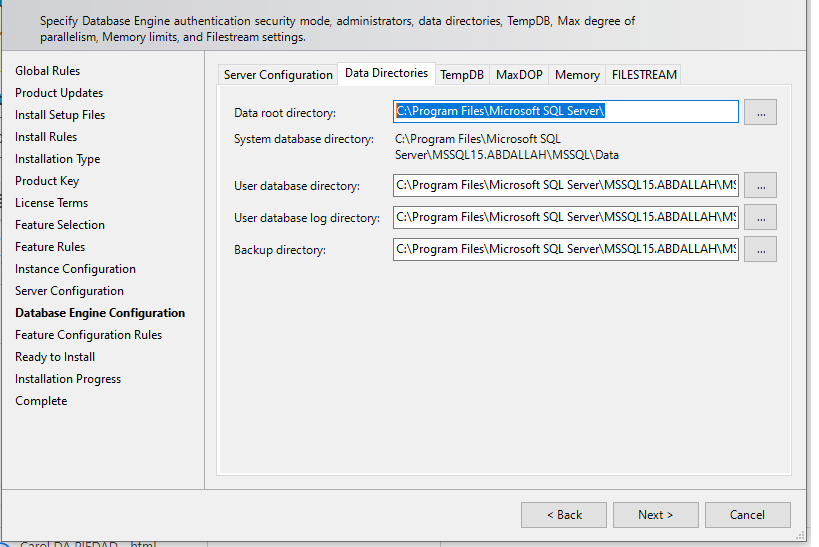The width and height of the screenshot is (819, 547).
Task: Go to the Memory tab
Action: pos(577,75)
